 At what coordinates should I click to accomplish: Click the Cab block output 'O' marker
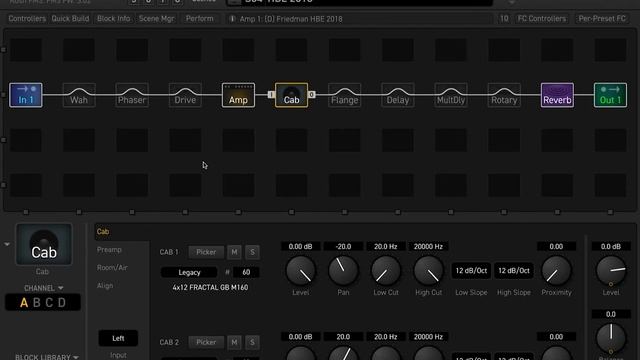[x=311, y=95]
